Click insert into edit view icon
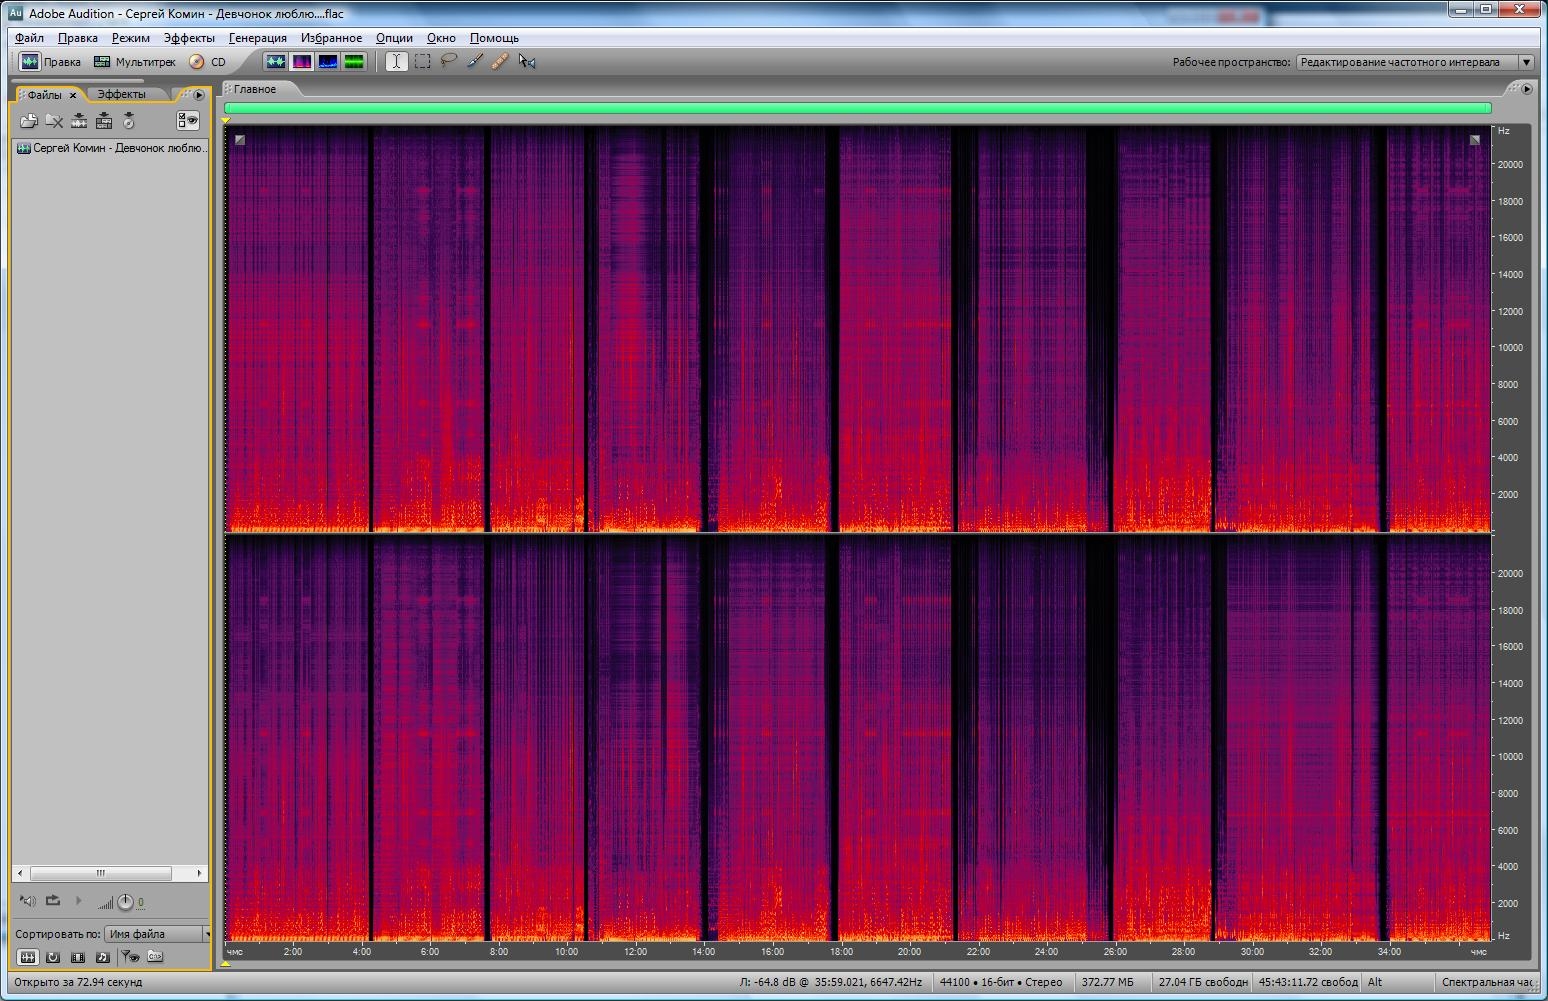1548x1001 pixels. click(79, 121)
